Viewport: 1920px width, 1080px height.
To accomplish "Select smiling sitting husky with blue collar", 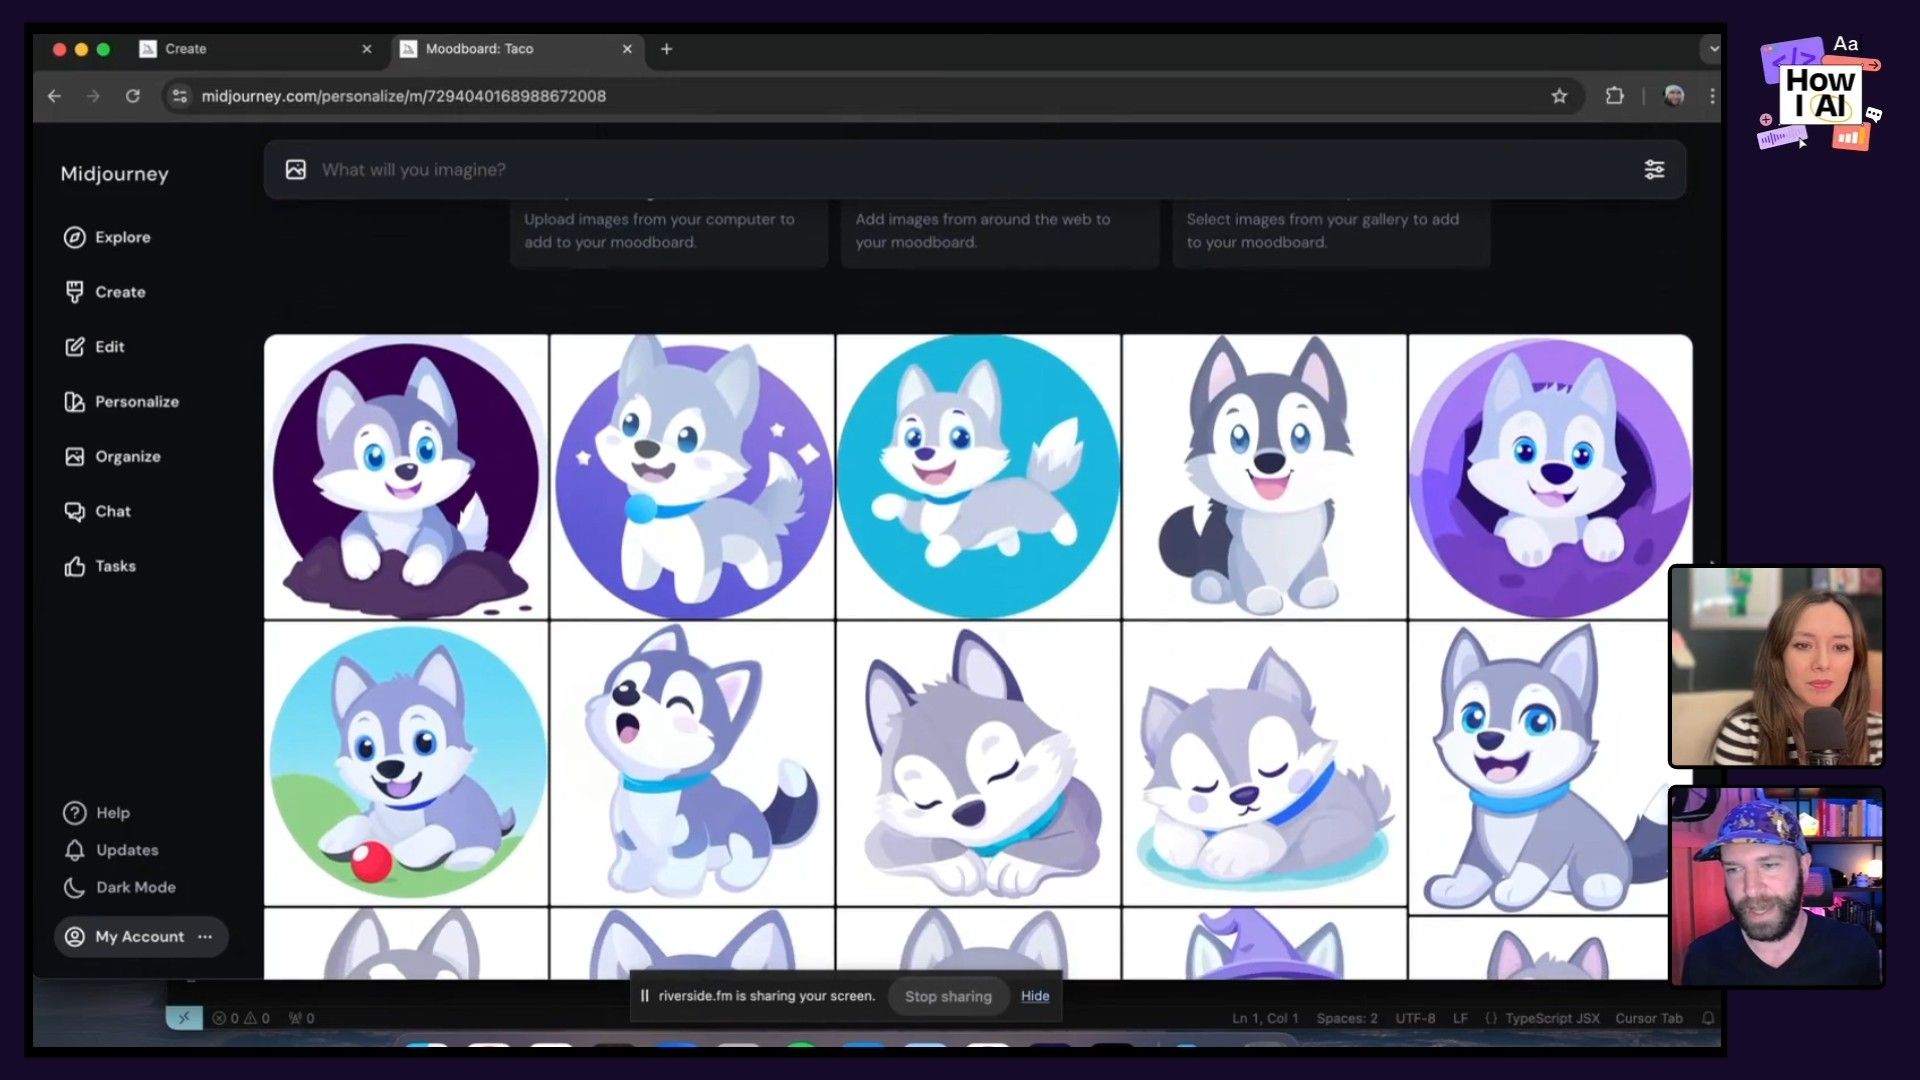I will [x=1540, y=768].
